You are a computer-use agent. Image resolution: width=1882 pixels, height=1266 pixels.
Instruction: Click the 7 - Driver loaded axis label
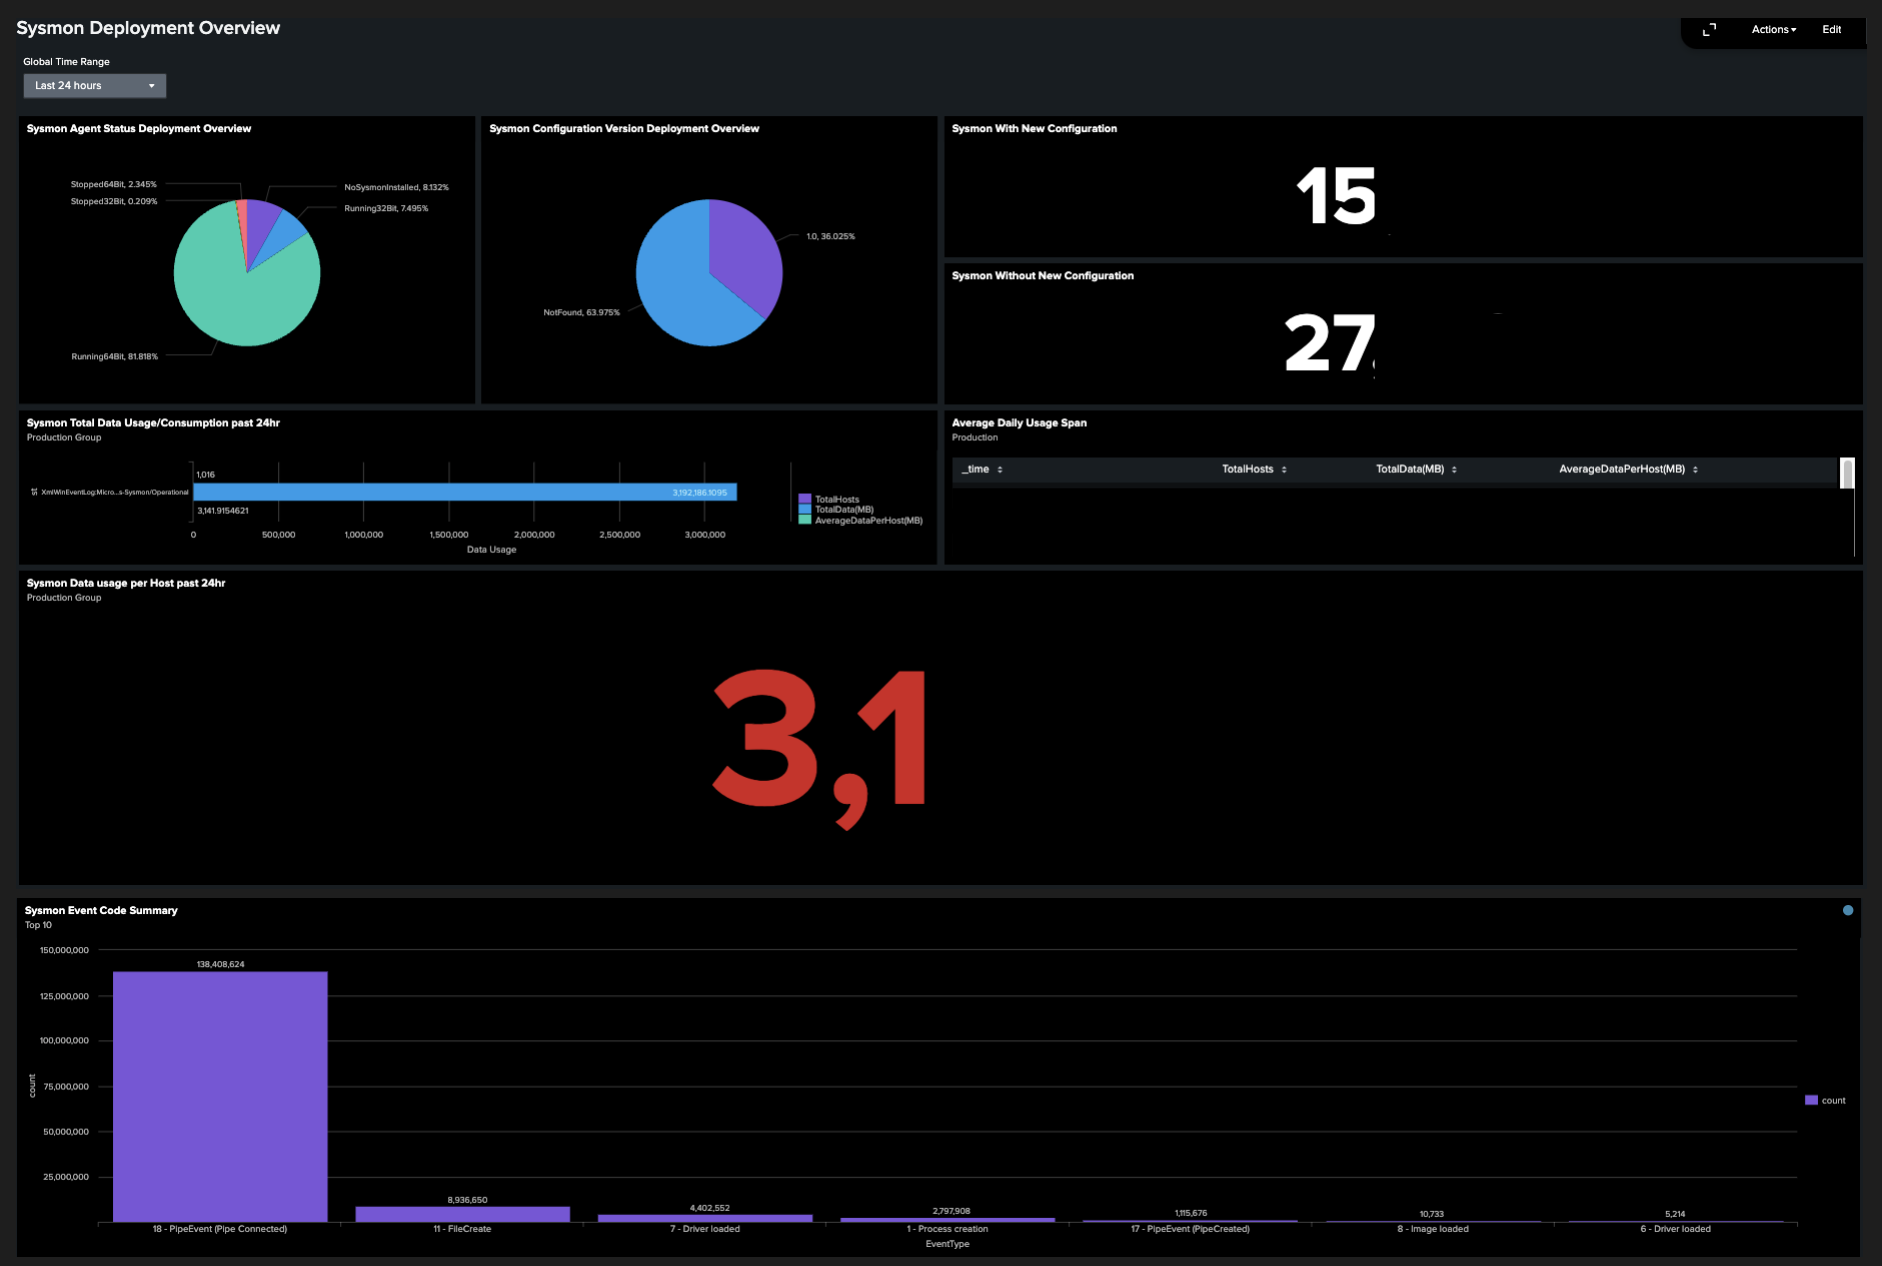coord(705,1229)
